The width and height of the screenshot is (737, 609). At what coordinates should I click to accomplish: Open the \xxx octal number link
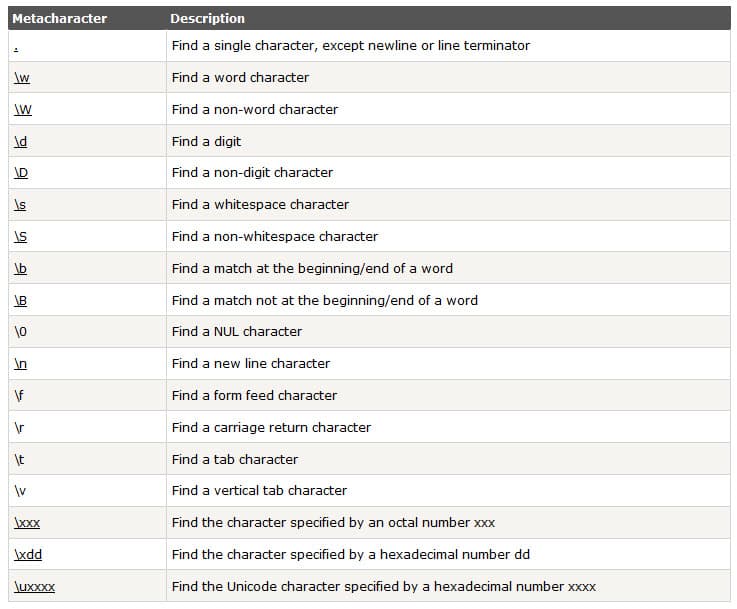pos(27,523)
